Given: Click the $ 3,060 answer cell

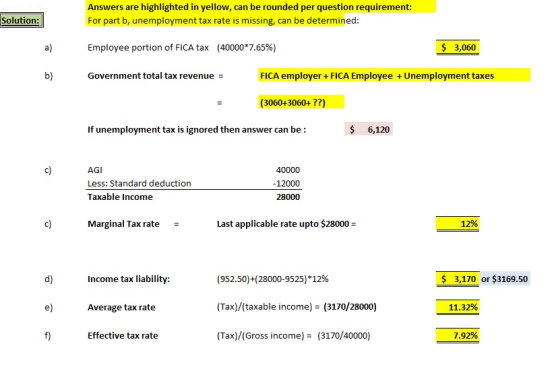Looking at the screenshot, I should (x=458, y=48).
